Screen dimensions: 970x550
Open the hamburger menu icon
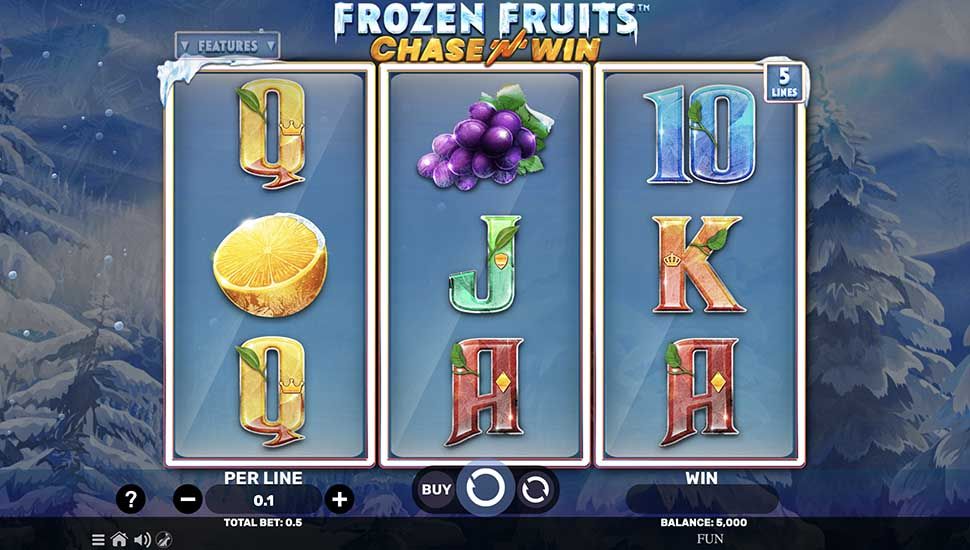(98, 539)
